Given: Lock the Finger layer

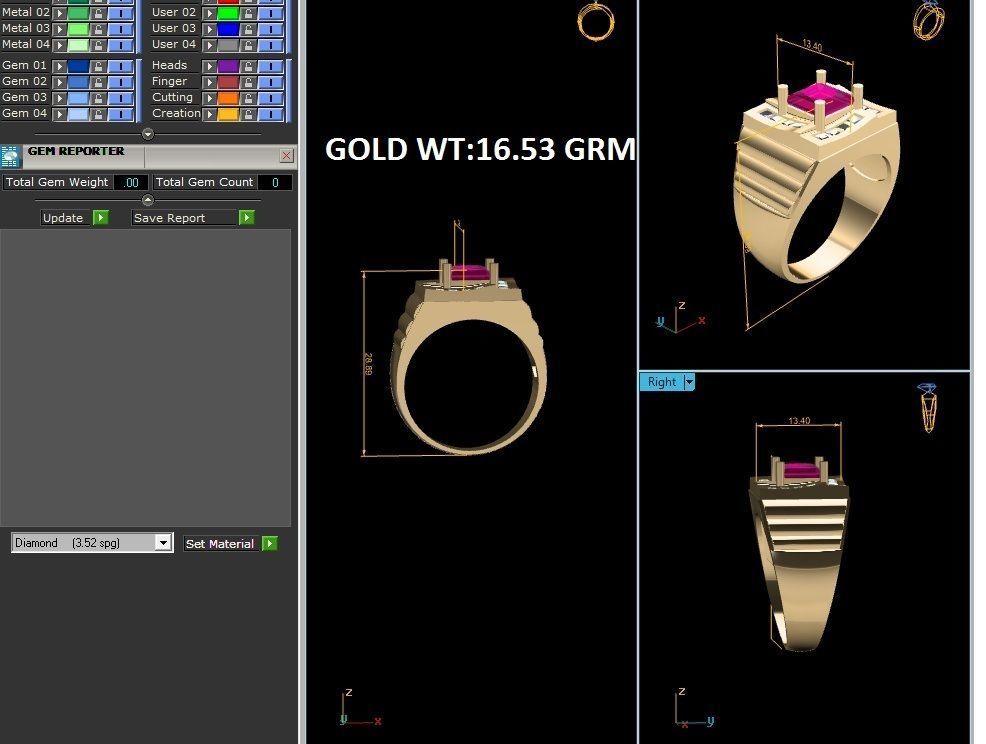Looking at the screenshot, I should tap(248, 82).
